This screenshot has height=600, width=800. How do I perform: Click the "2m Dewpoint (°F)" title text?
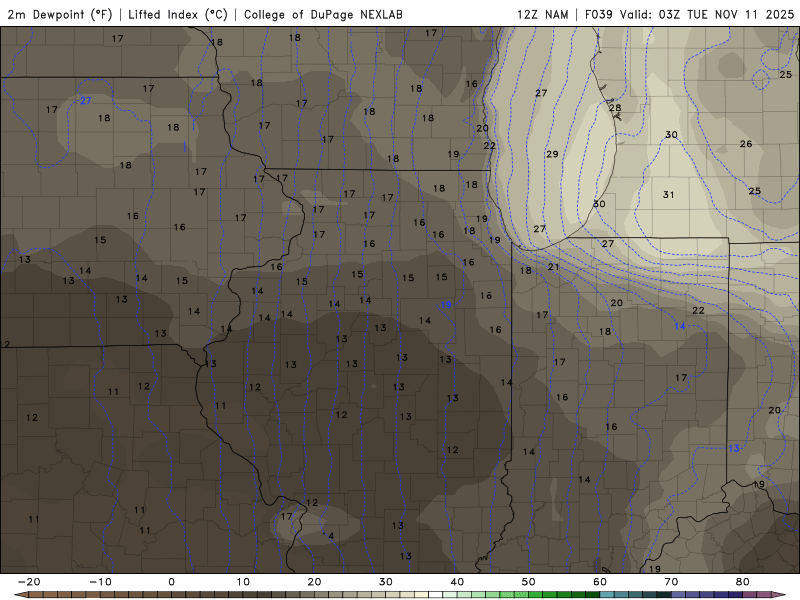tap(60, 14)
